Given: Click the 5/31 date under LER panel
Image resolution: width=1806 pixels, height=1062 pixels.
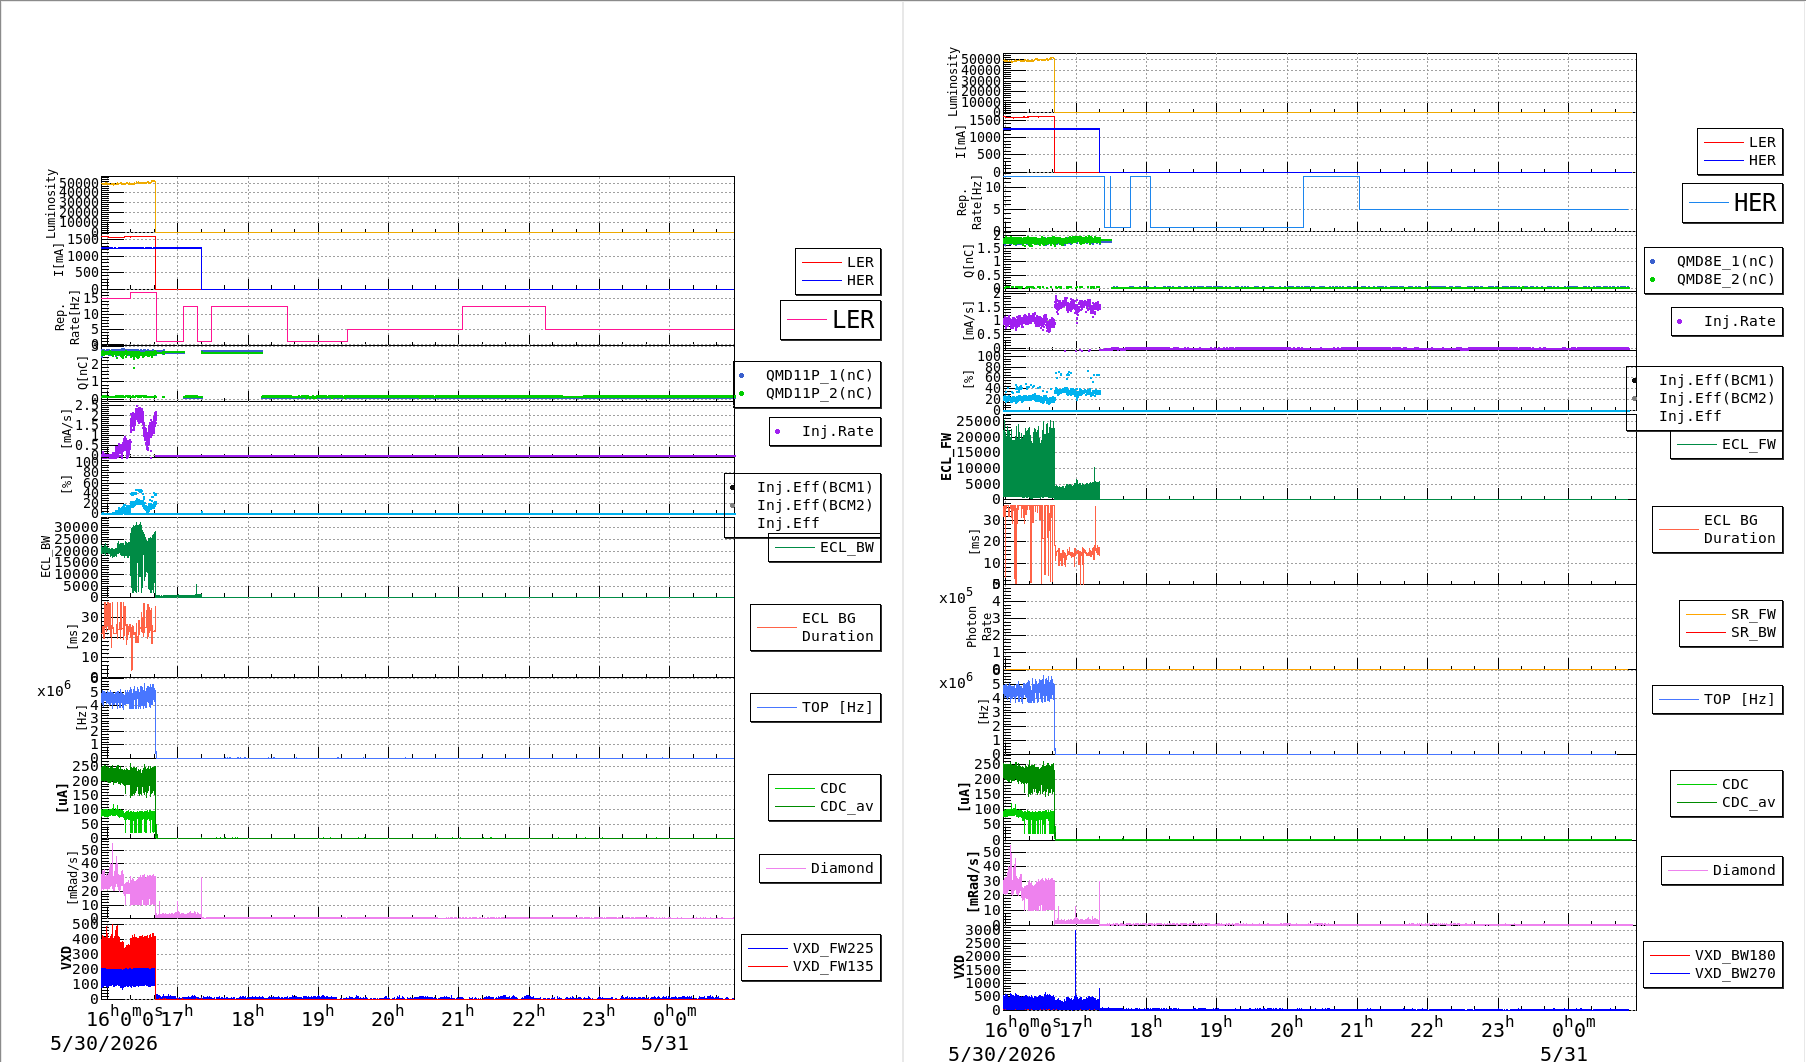Looking at the screenshot, I should [664, 1043].
